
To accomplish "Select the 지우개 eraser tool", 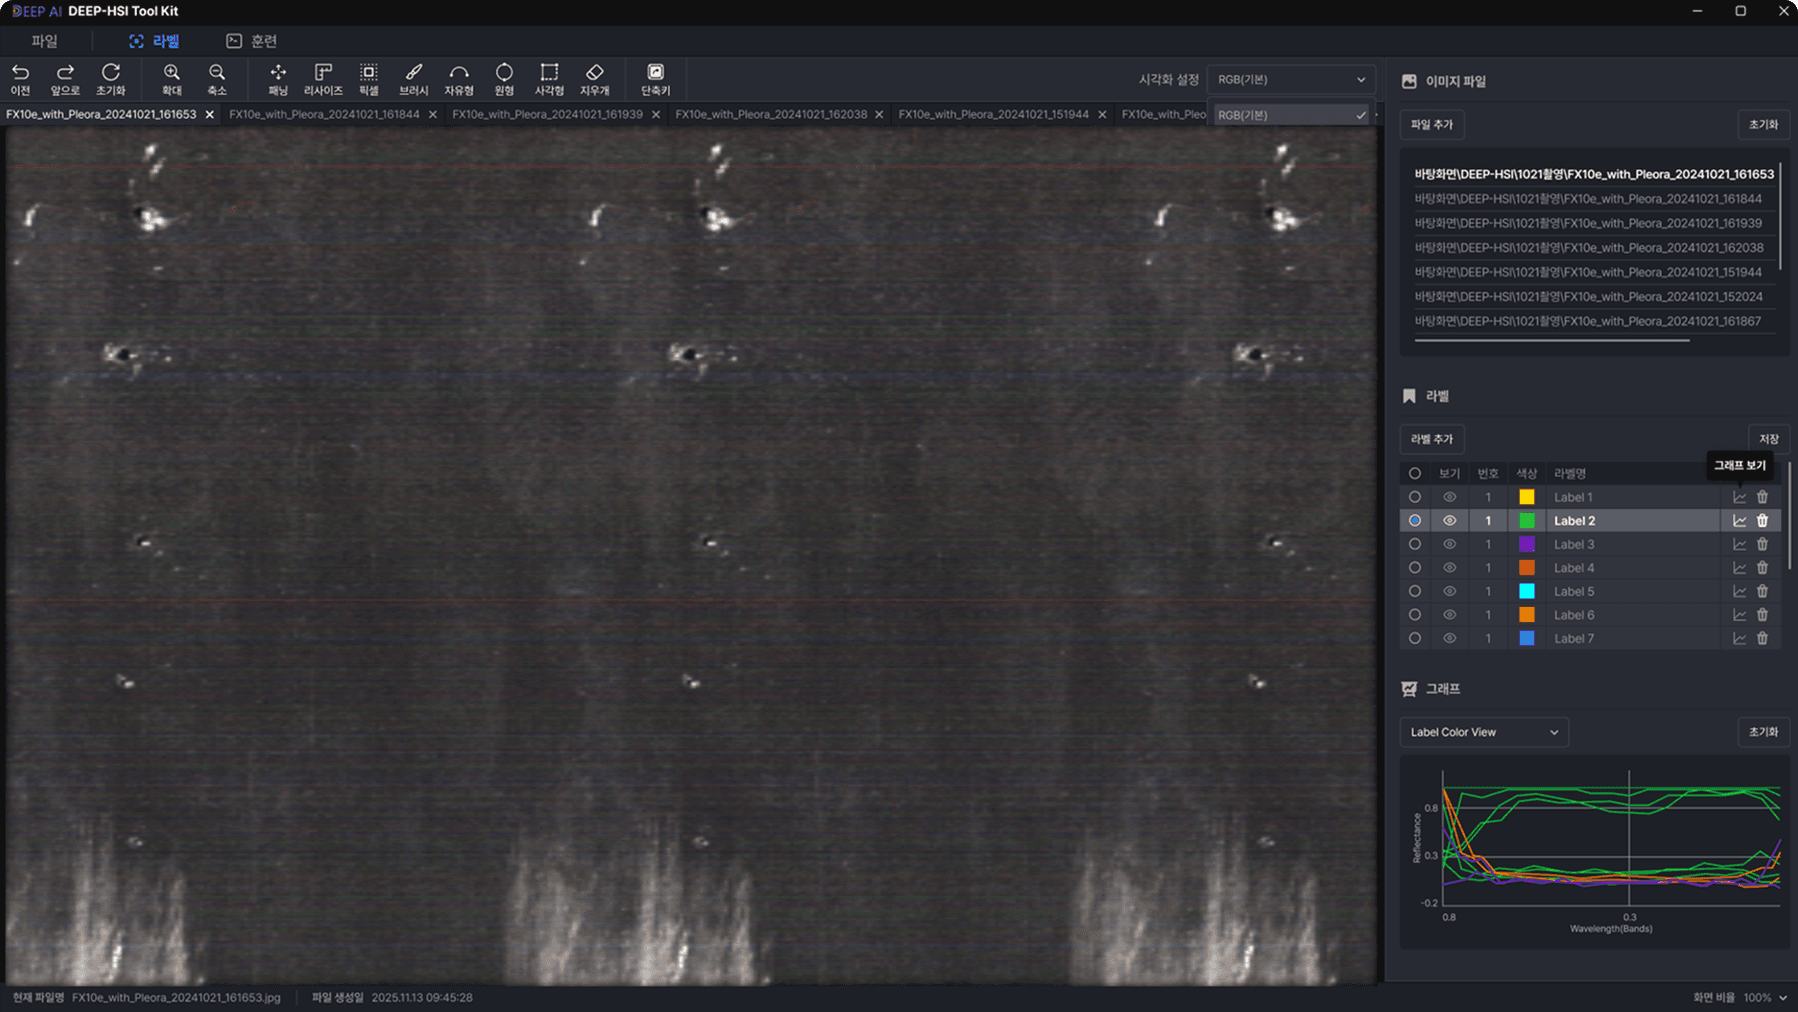I will click(x=594, y=79).
